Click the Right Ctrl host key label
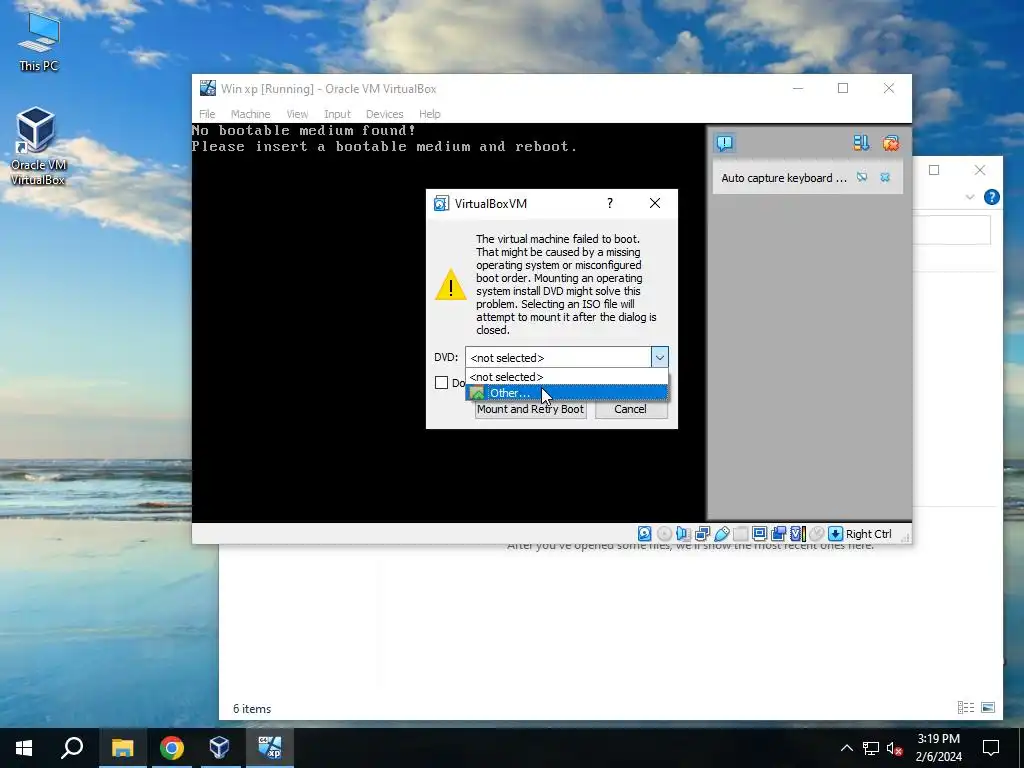Image resolution: width=1024 pixels, height=768 pixels. tap(869, 534)
